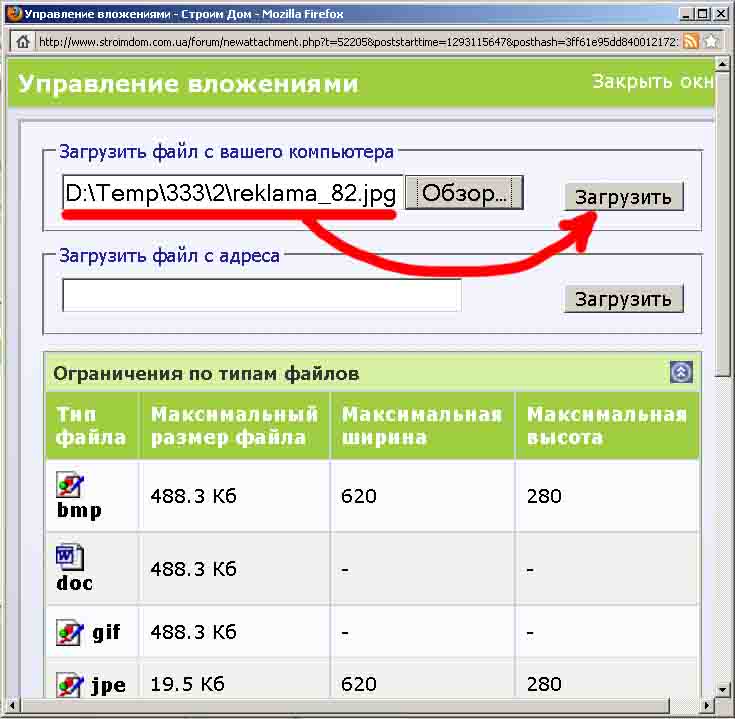
Task: Click the home icon in address bar
Action: pos(22,42)
